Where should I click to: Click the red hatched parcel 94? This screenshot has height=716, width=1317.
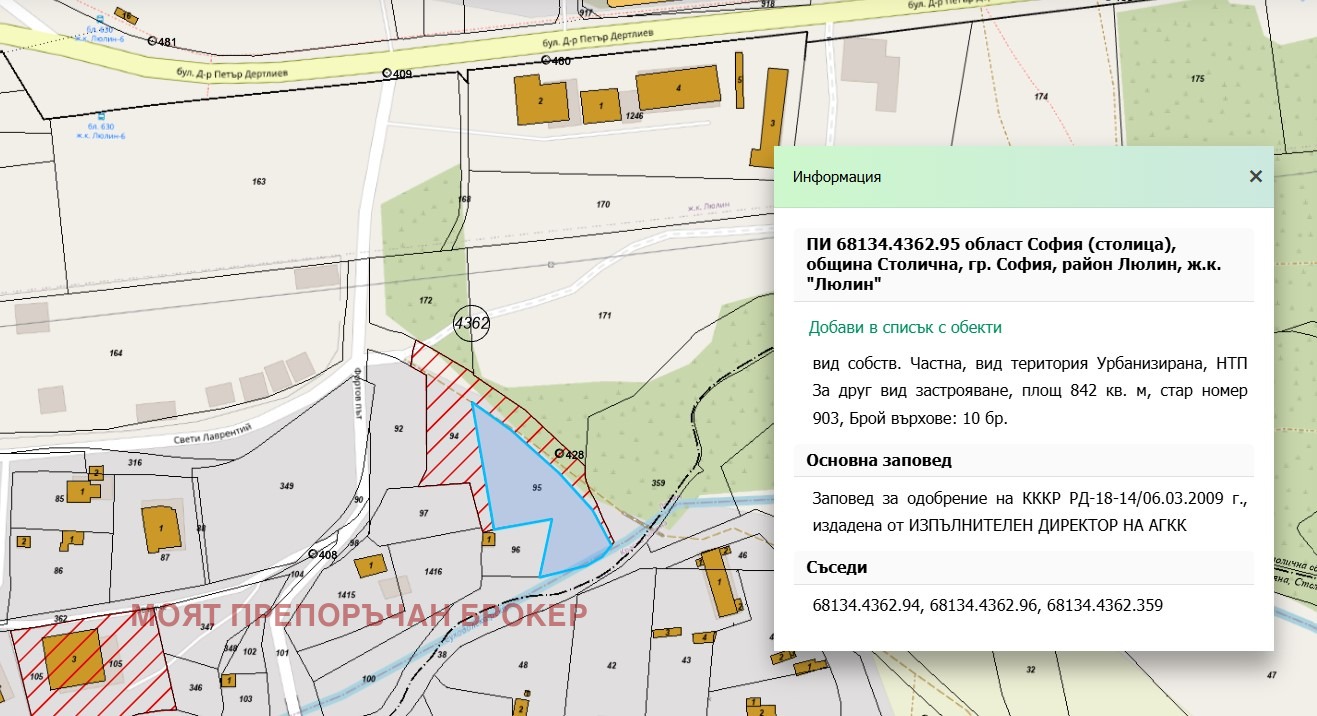(x=452, y=435)
